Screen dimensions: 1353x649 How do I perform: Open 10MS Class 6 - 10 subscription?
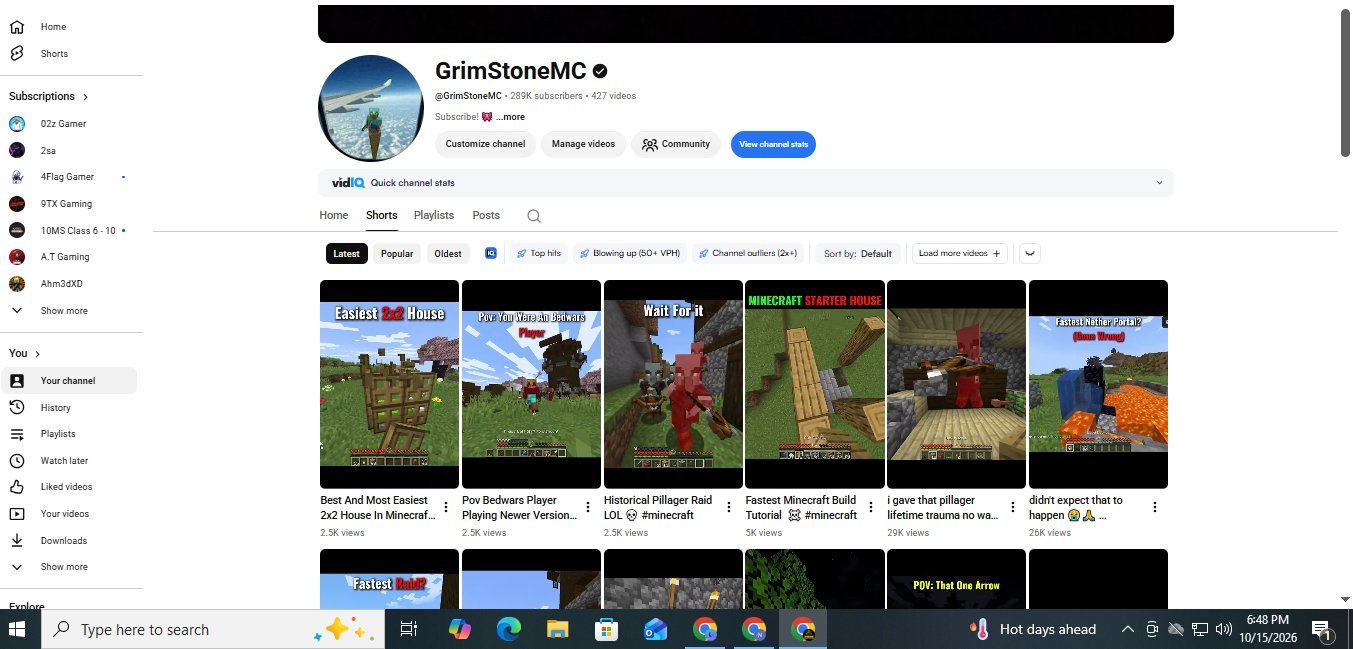click(78, 230)
